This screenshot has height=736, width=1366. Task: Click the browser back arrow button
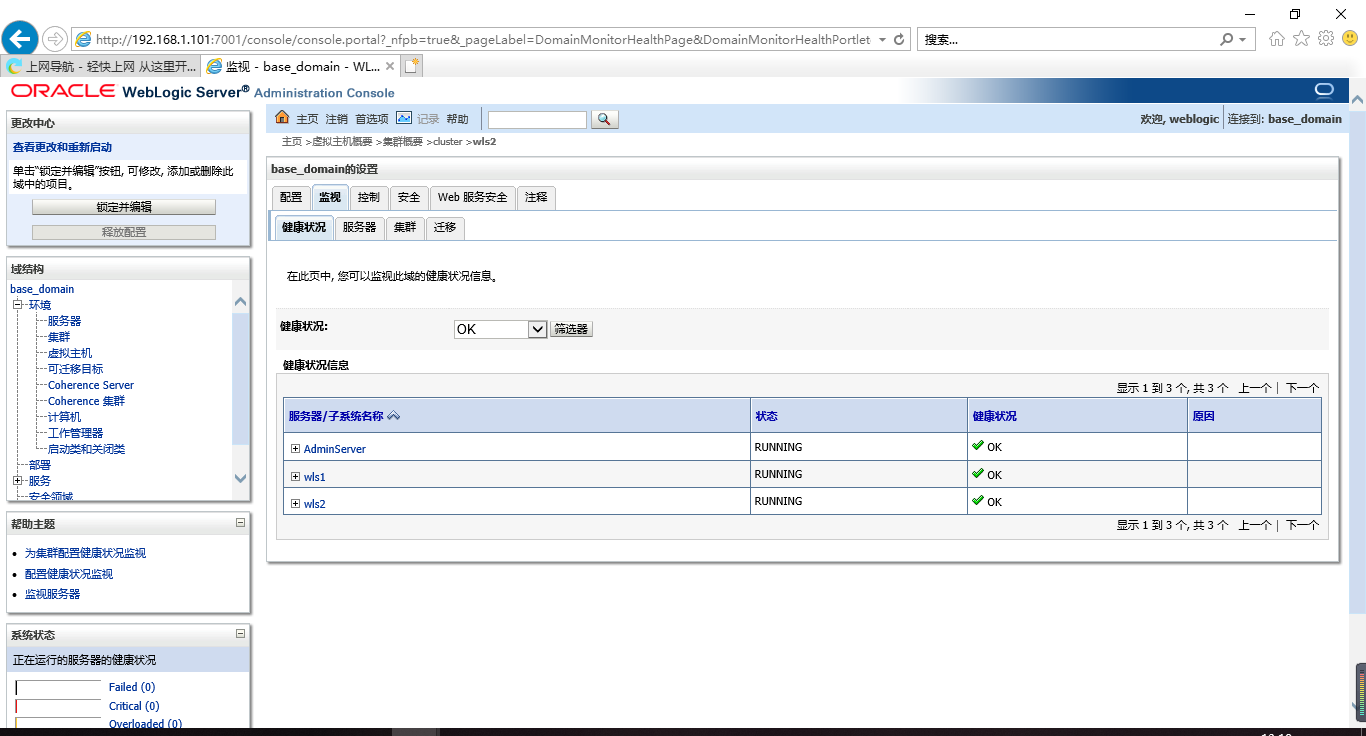21,39
